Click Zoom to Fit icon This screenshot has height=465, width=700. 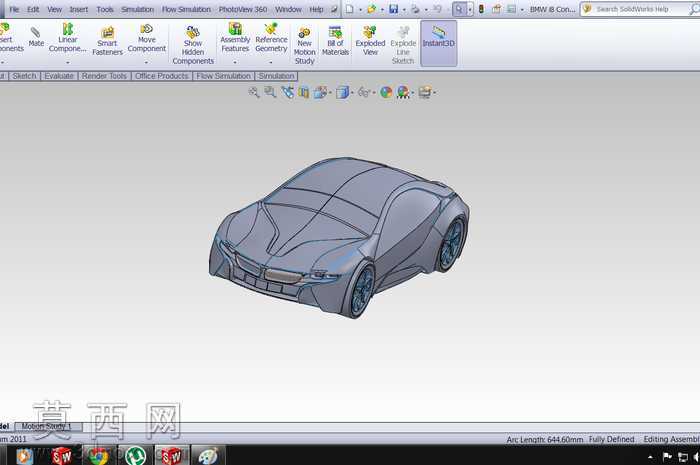[x=254, y=92]
